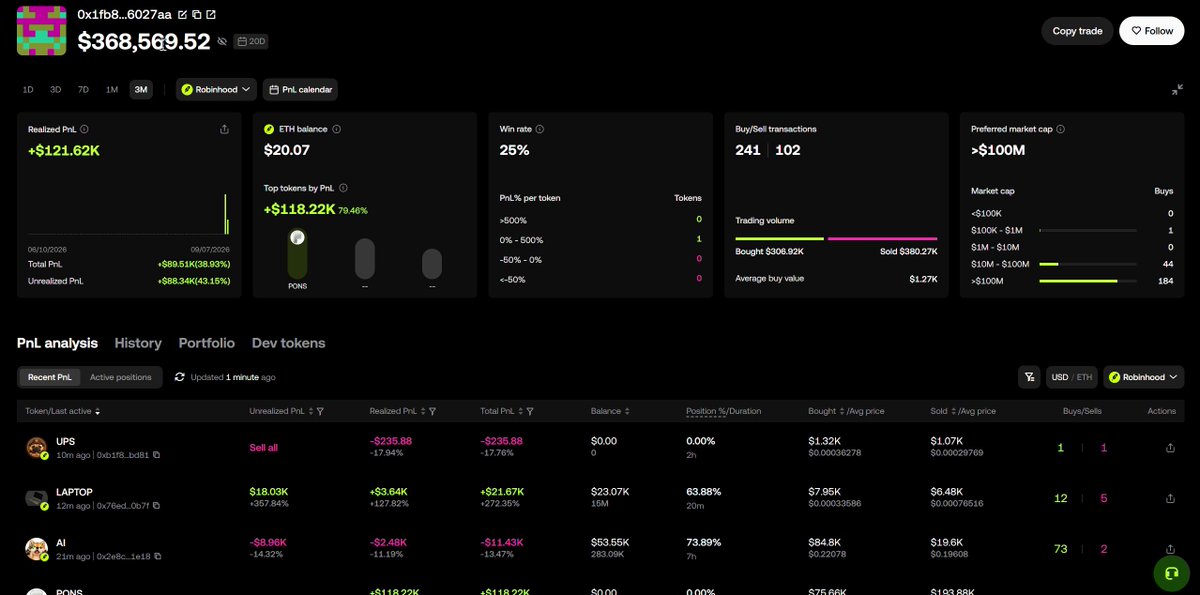Open the table filter settings icon
1200x595 pixels.
pos(1028,377)
